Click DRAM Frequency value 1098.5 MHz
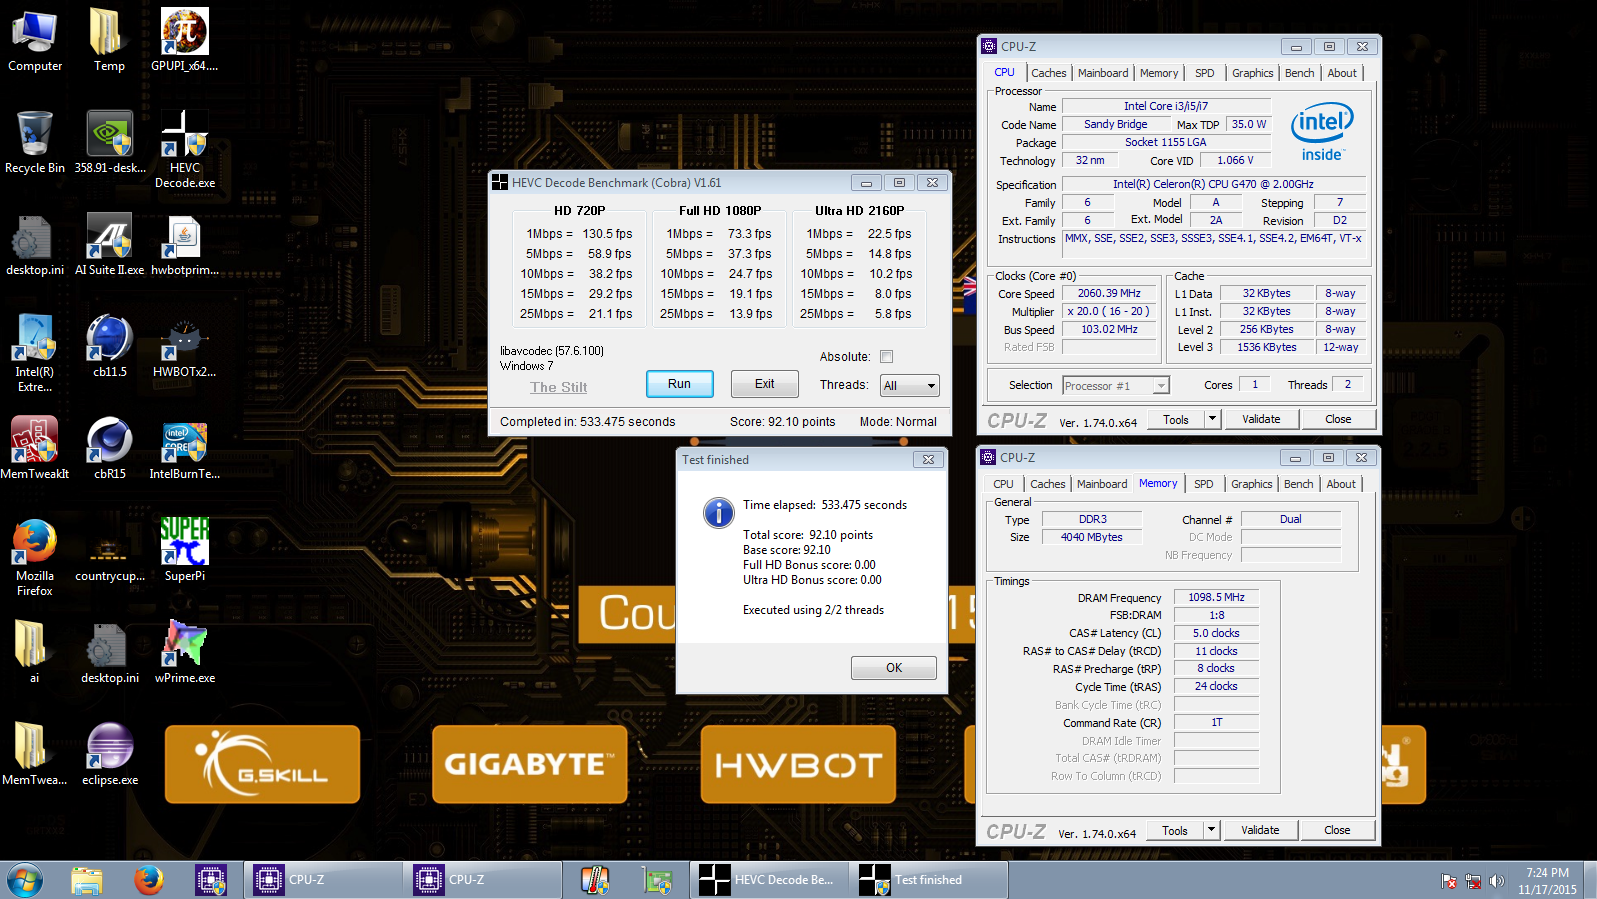Image resolution: width=1597 pixels, height=899 pixels. (1216, 597)
